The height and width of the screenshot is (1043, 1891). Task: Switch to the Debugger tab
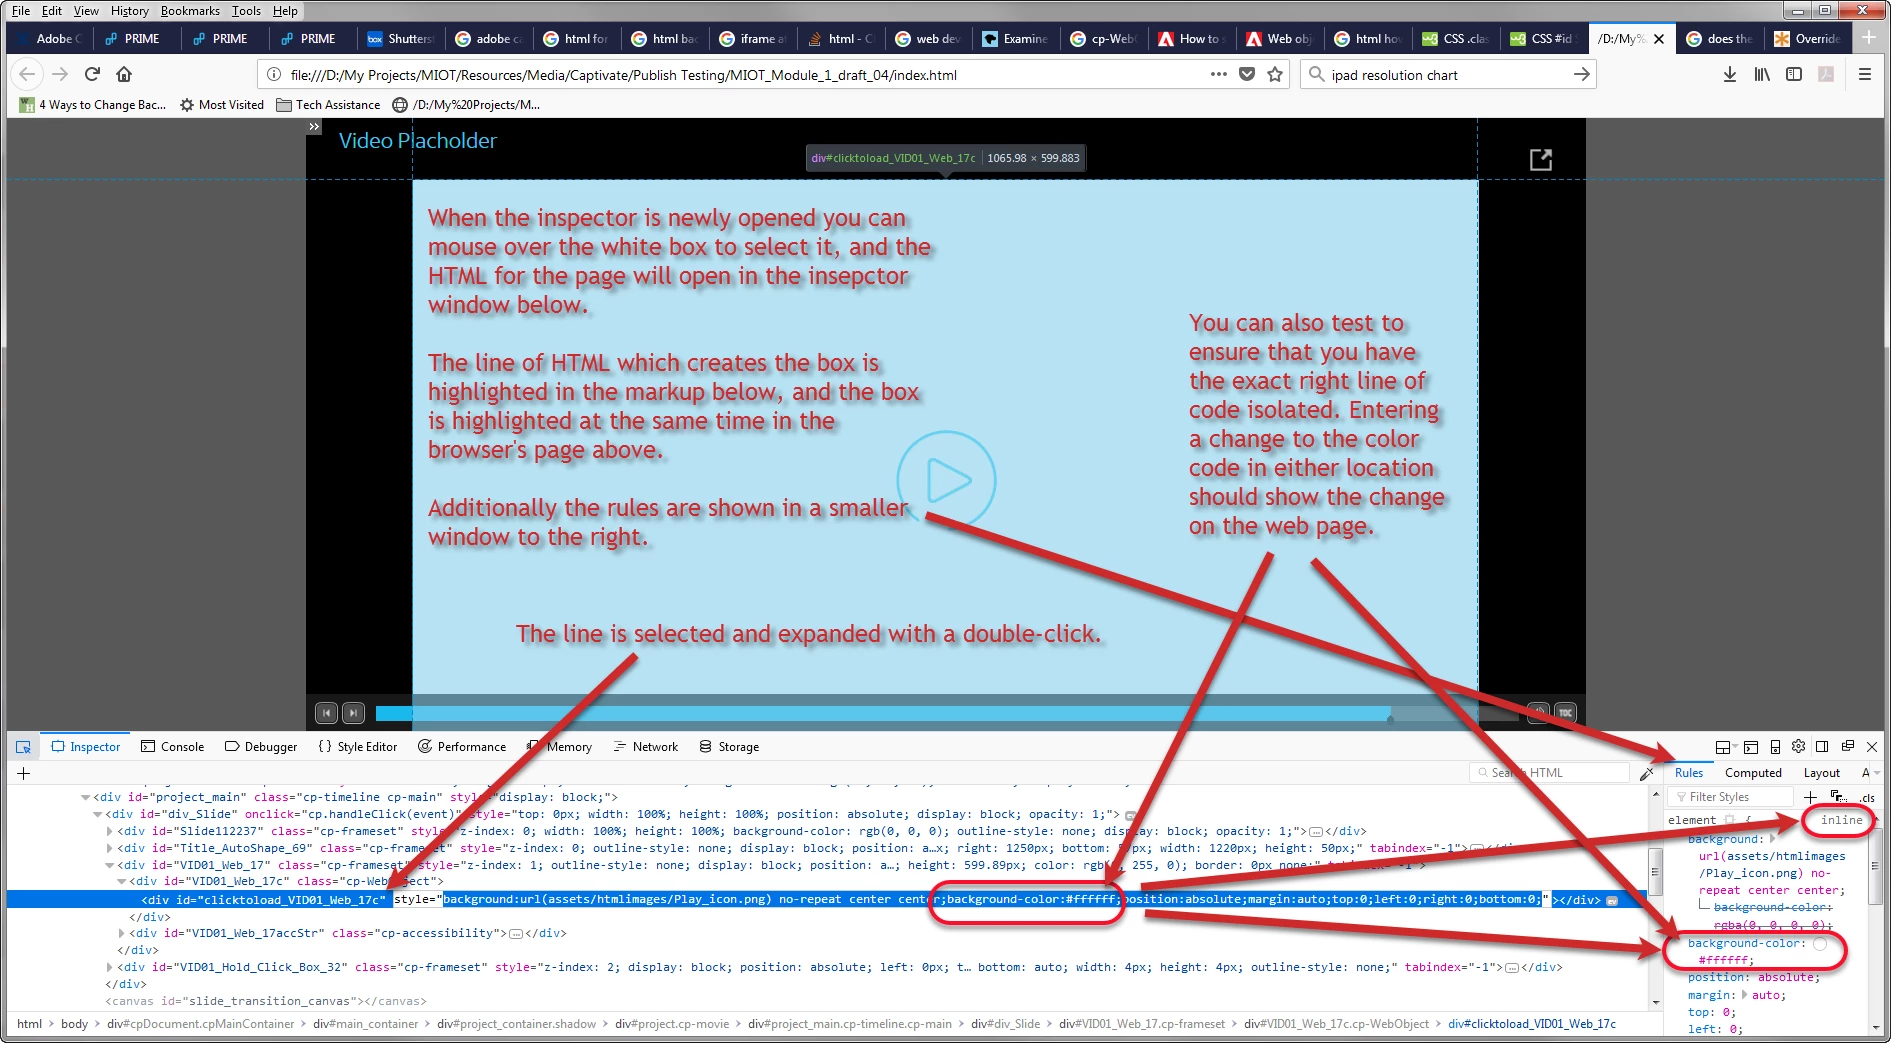tap(261, 747)
